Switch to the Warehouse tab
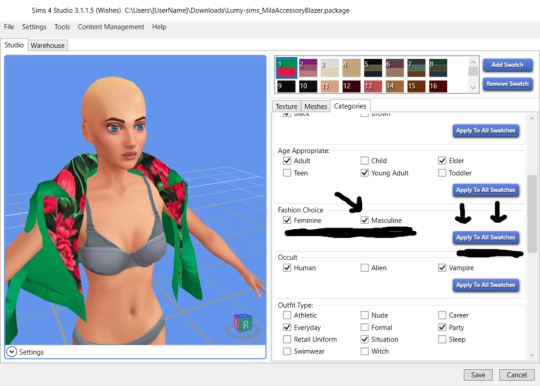Screen dimensions: 540x386 click(x=48, y=45)
